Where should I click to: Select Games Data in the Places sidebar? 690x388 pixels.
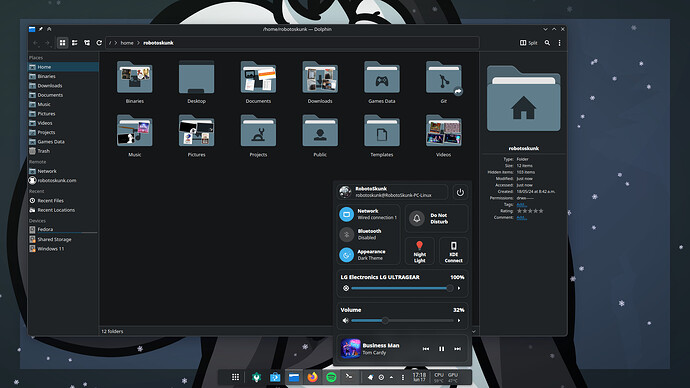(x=63, y=142)
